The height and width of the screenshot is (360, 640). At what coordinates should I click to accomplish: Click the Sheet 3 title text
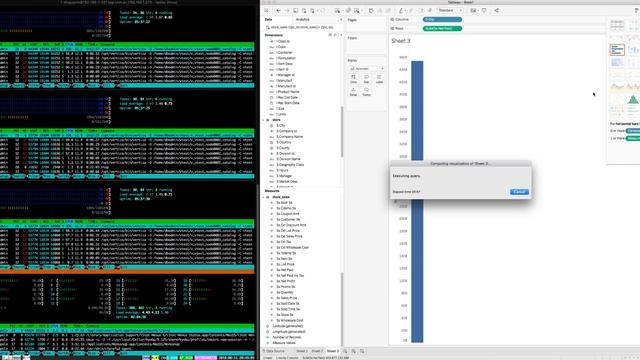[401, 41]
